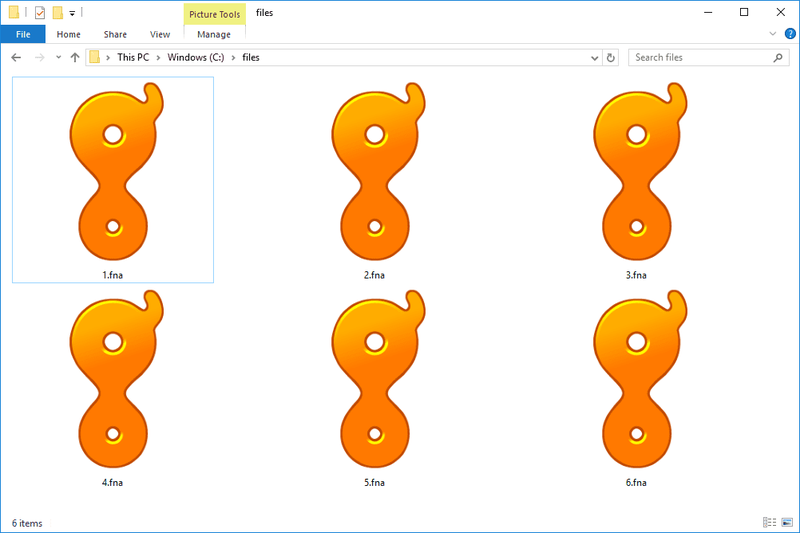Switch to Large icons view in status bar
The image size is (800, 533).
[787, 522]
